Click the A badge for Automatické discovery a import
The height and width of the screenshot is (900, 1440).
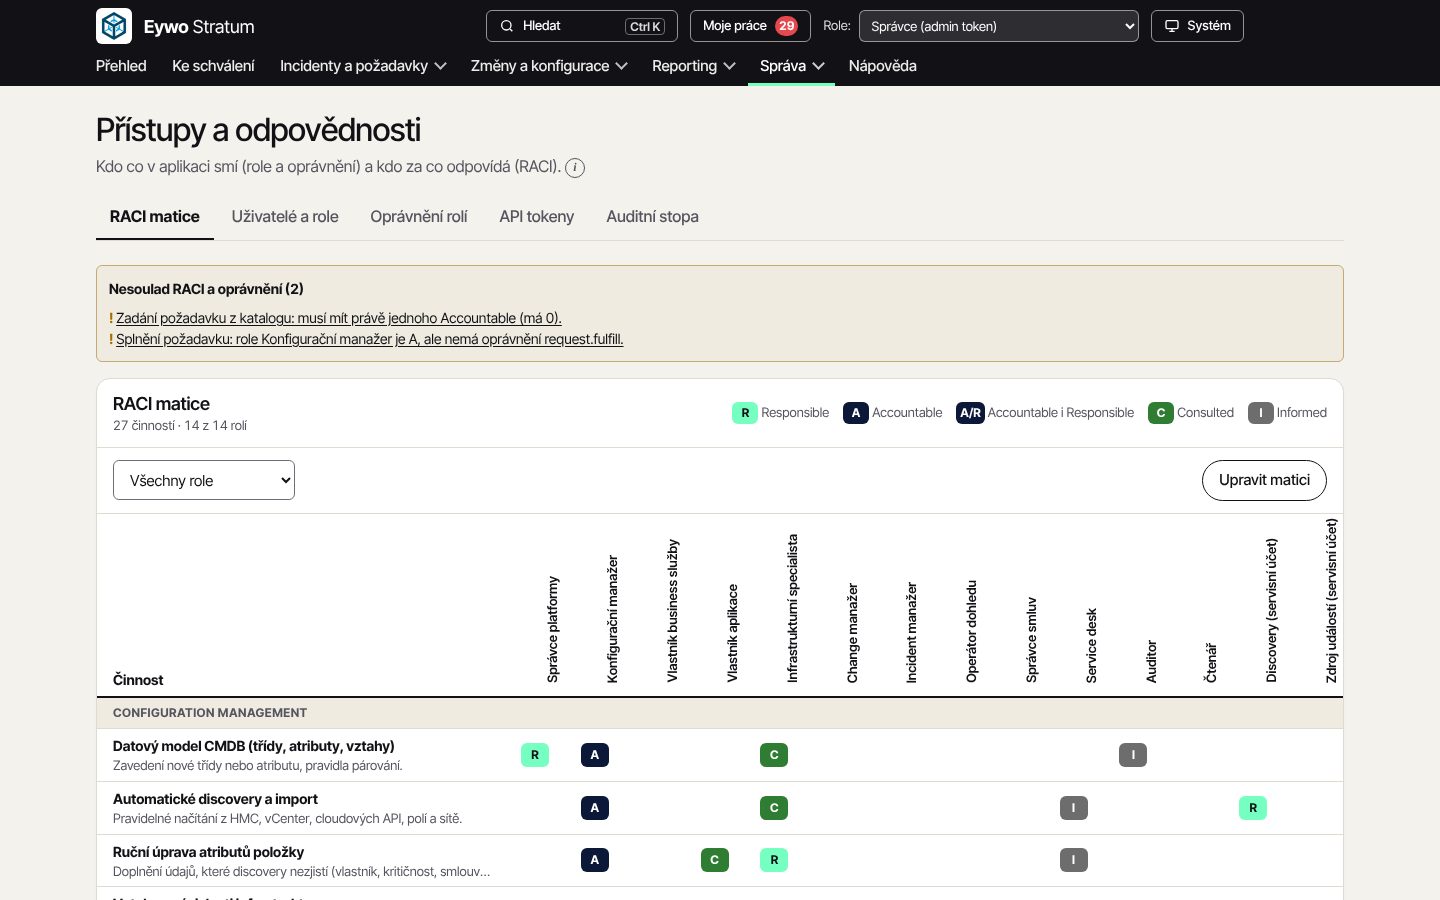595,808
